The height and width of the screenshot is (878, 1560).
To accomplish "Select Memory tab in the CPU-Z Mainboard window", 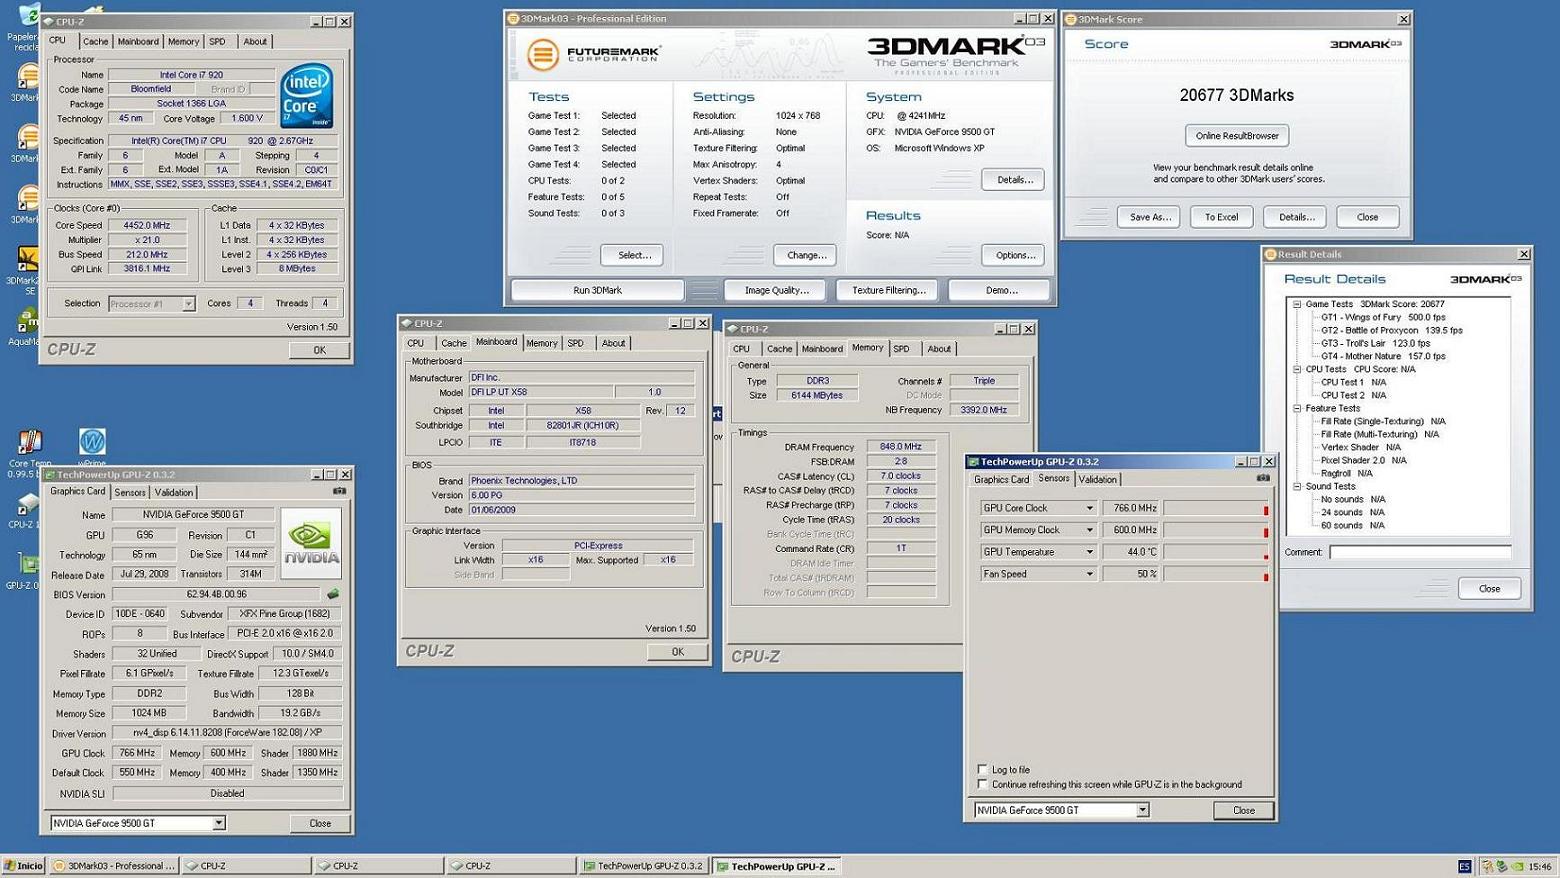I will 542,343.
